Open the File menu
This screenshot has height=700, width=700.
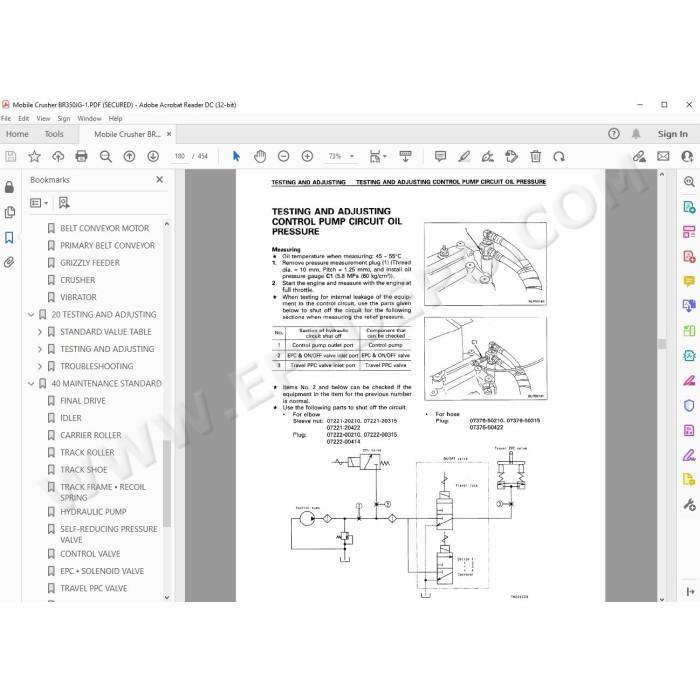[6, 119]
